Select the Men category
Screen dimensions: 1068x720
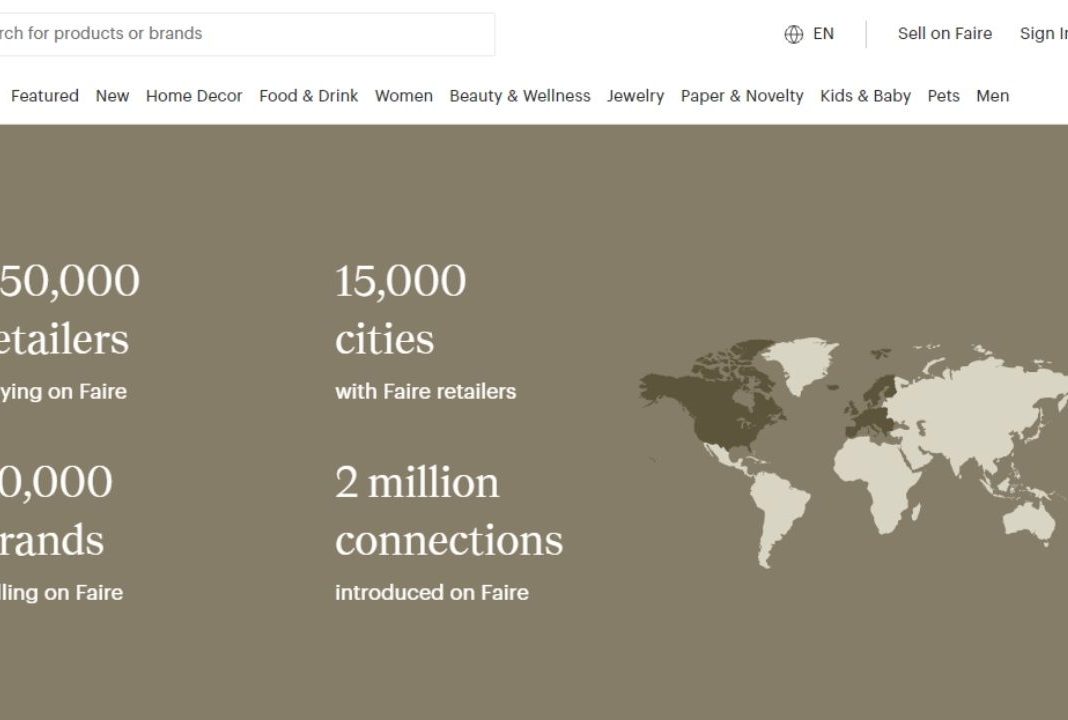pos(992,96)
